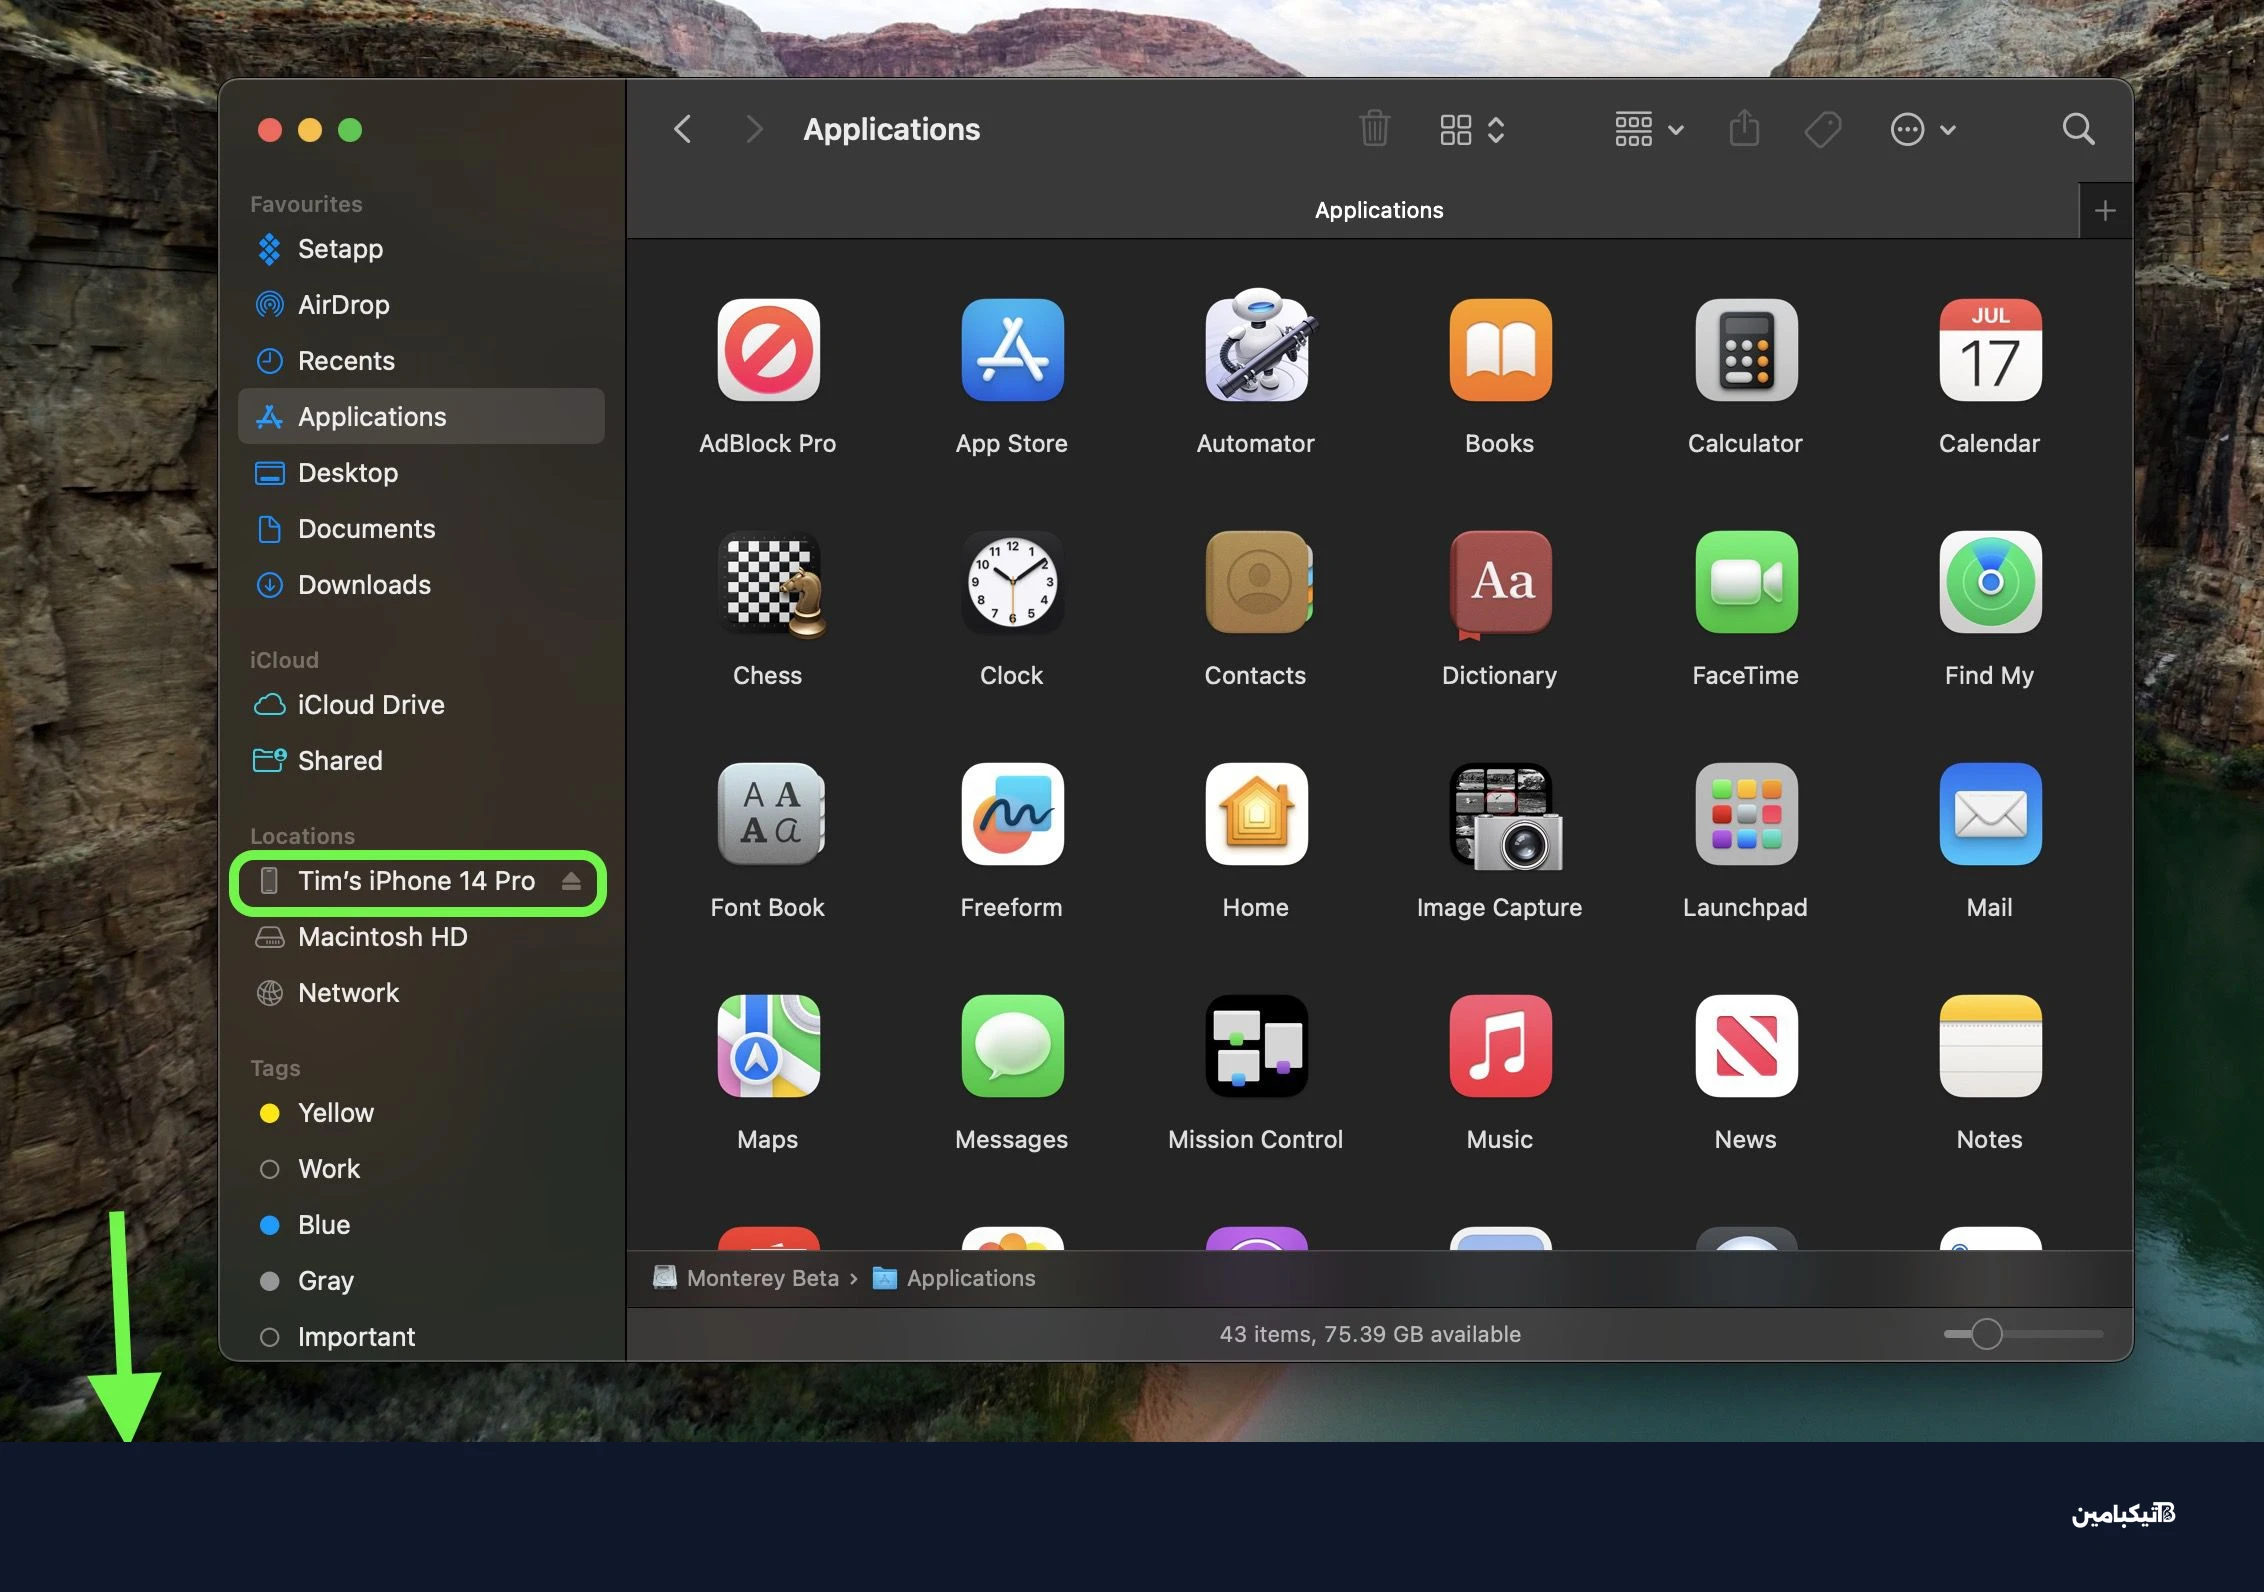Eject Tim's iPhone 14 Pro
This screenshot has height=1592, width=2264.
pyautogui.click(x=571, y=881)
